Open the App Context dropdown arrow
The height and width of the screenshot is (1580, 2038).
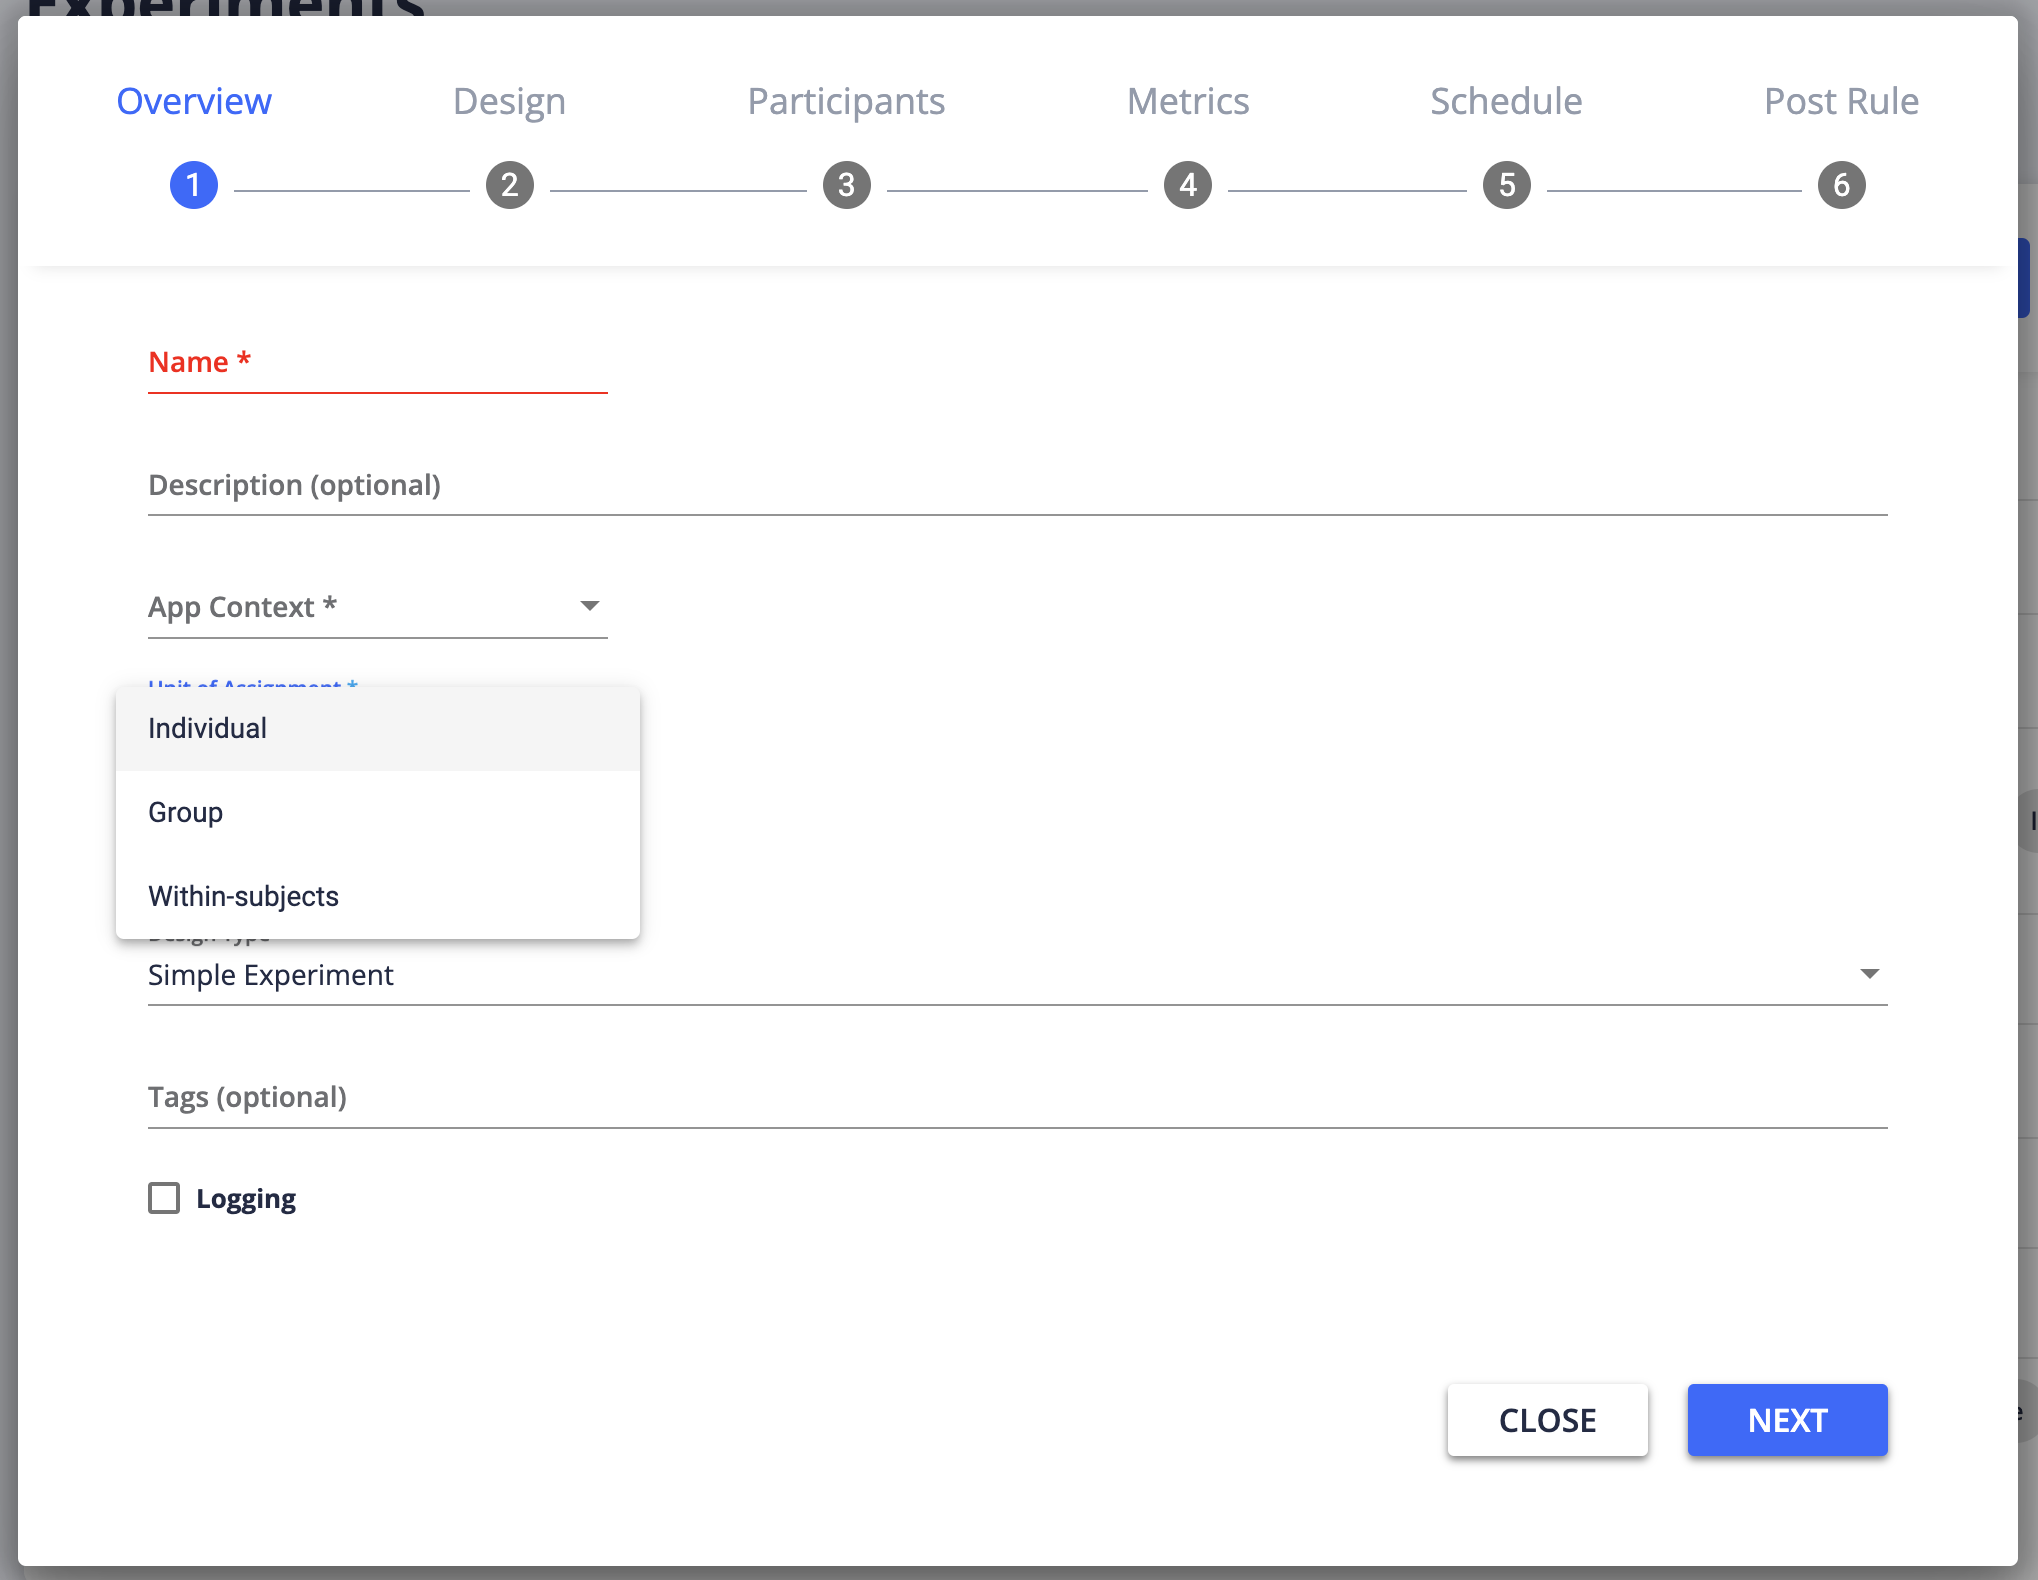coord(590,606)
